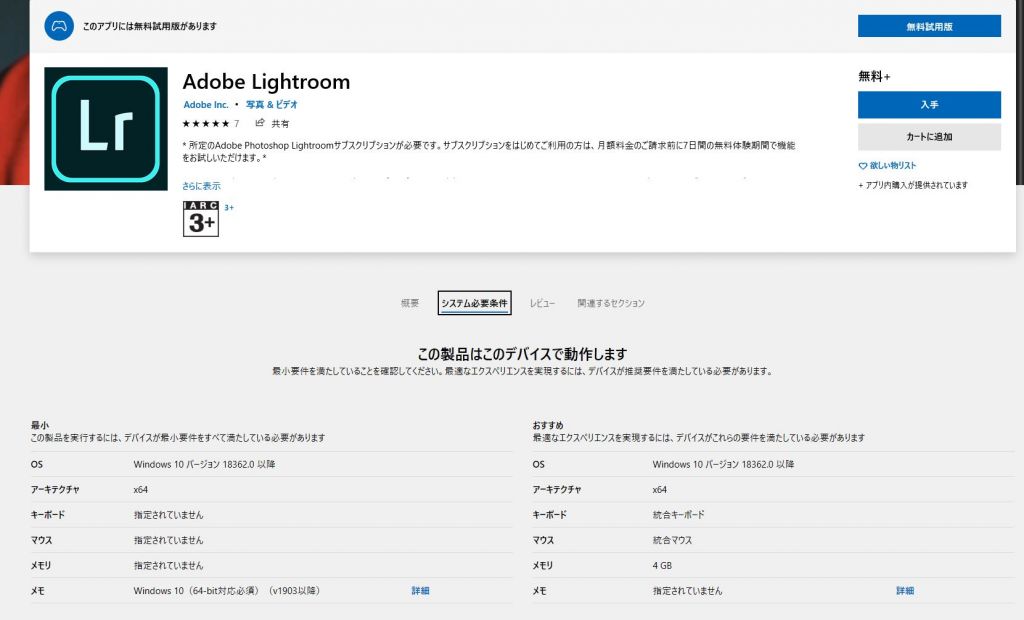This screenshot has width=1024, height=620.
Task: Click Windows 10（64-bit対応必須）memo text
Action: tap(227, 591)
